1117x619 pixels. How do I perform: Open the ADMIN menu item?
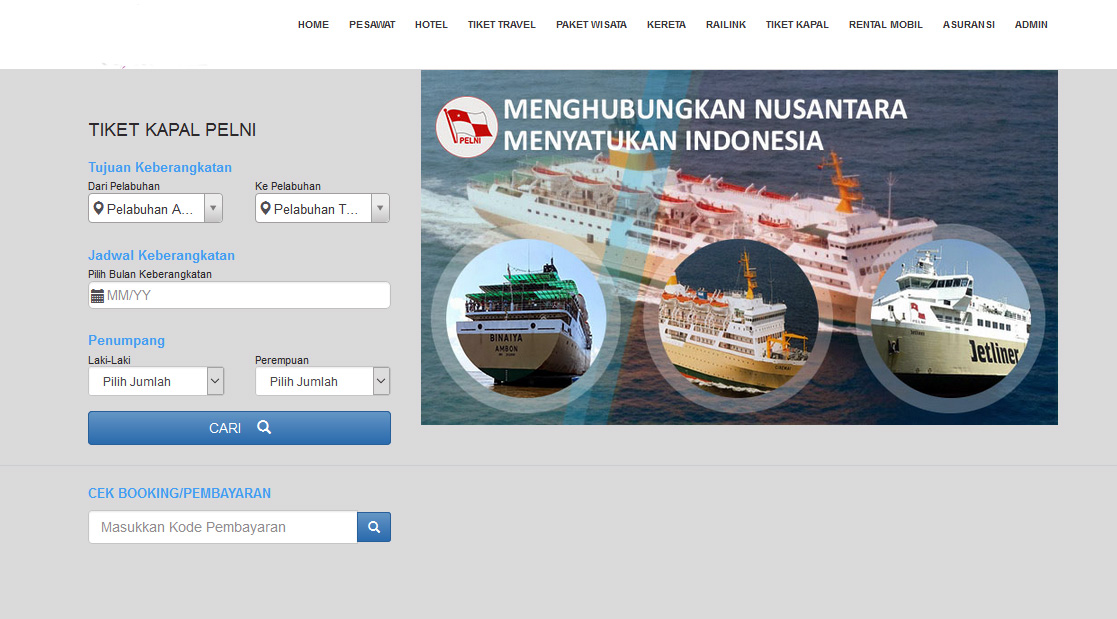(x=1031, y=24)
